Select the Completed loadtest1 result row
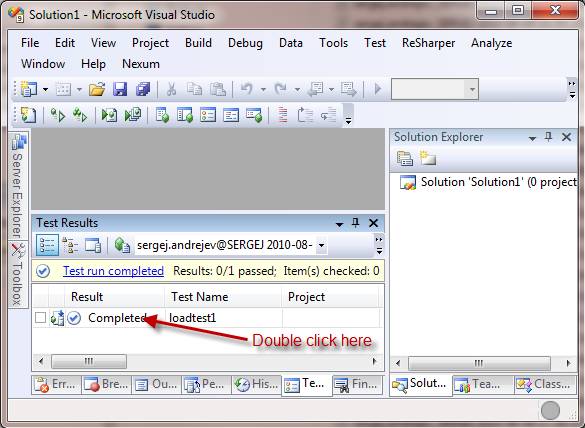 click(208, 318)
